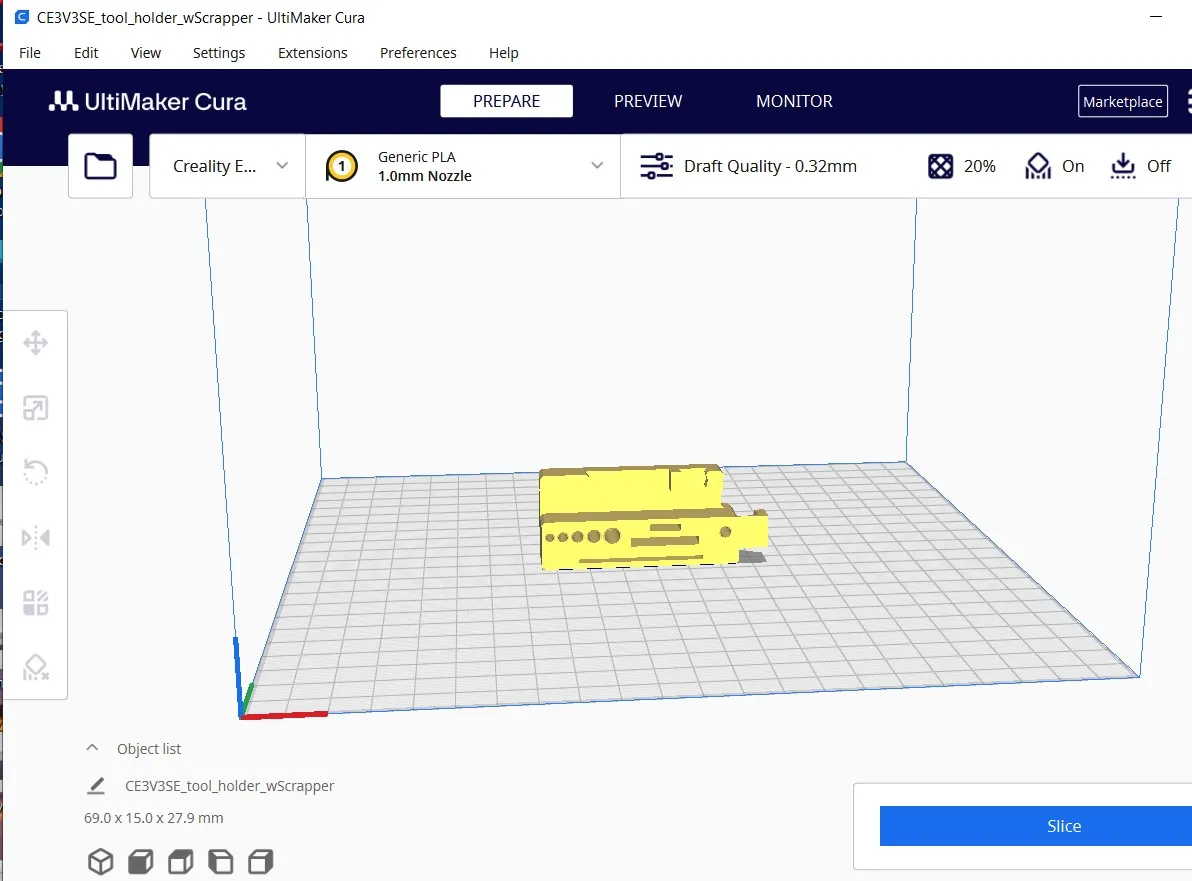Click the Cura app icon in title bar
This screenshot has height=881, width=1192.
(22, 17)
